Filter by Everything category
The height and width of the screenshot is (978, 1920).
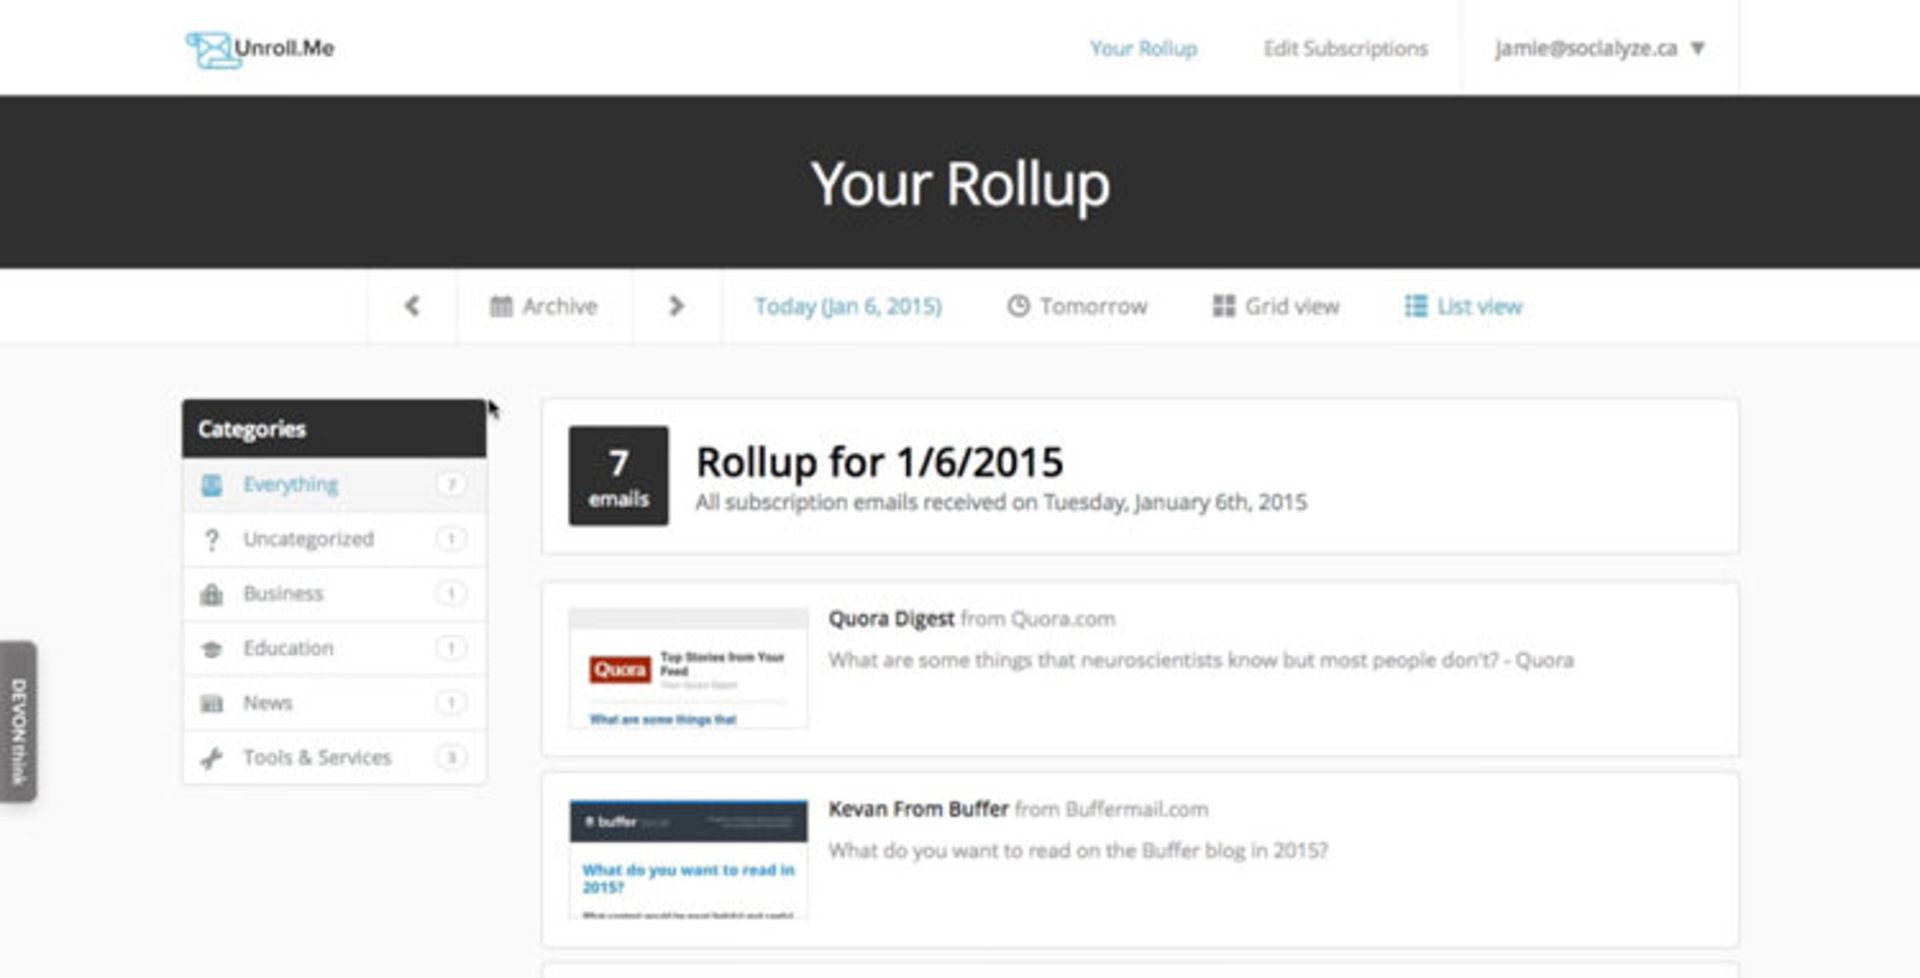tap(290, 485)
